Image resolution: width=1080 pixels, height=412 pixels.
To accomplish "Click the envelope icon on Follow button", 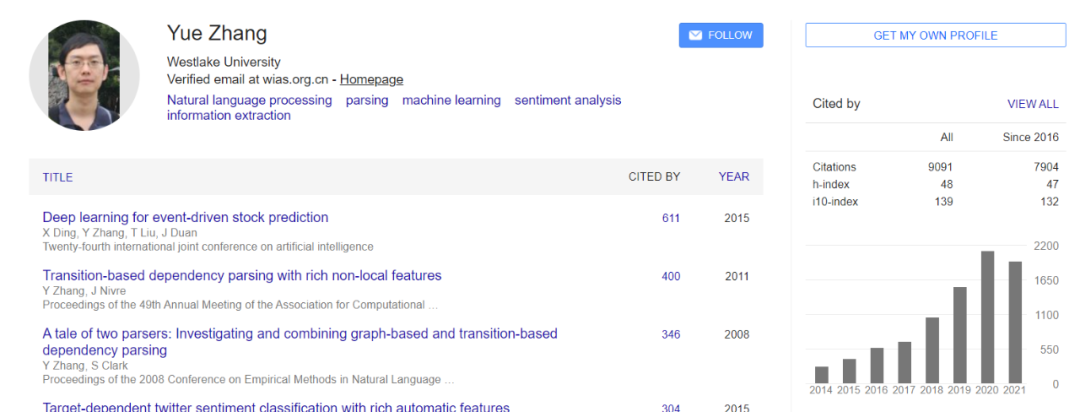I will click(x=695, y=35).
